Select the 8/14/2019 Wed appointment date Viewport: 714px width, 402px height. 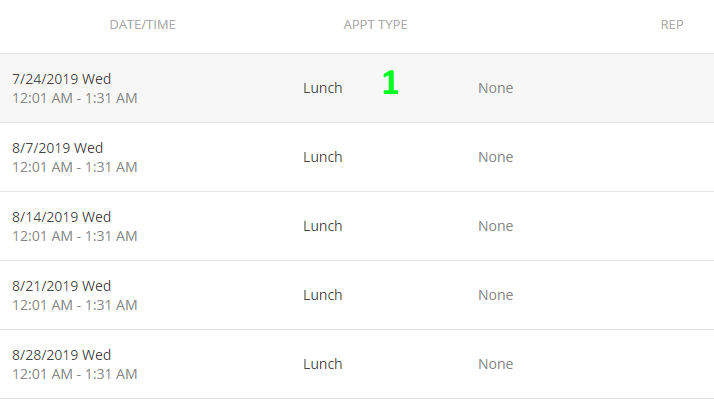click(x=61, y=217)
